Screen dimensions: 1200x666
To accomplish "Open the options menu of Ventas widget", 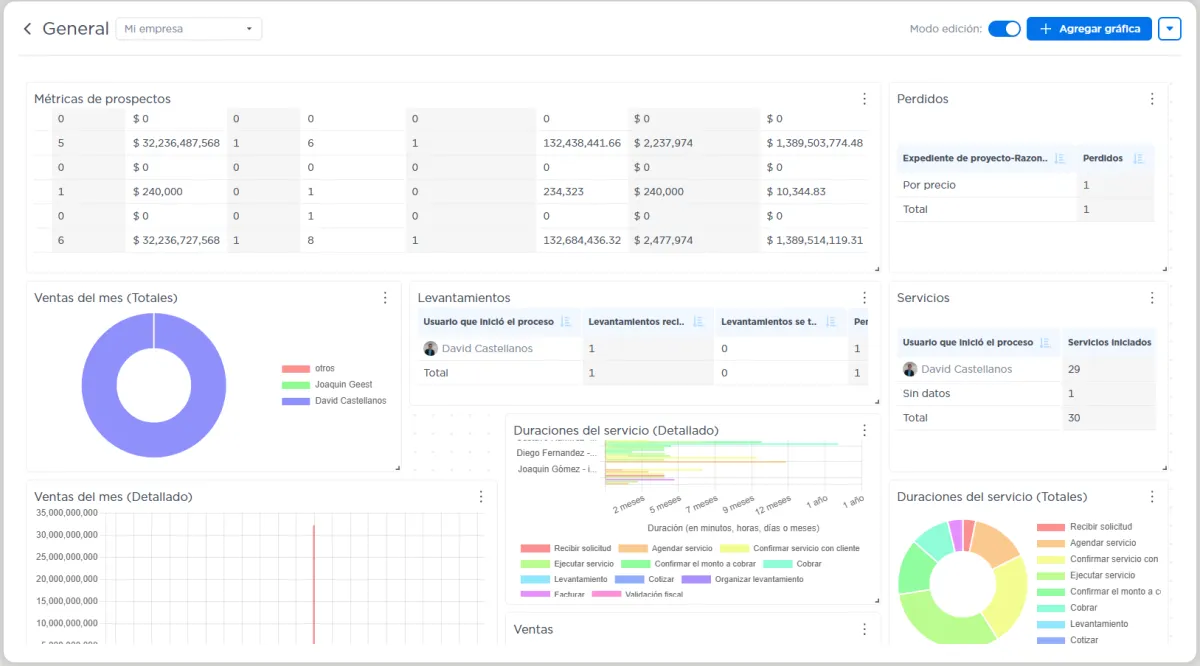I will click(865, 629).
